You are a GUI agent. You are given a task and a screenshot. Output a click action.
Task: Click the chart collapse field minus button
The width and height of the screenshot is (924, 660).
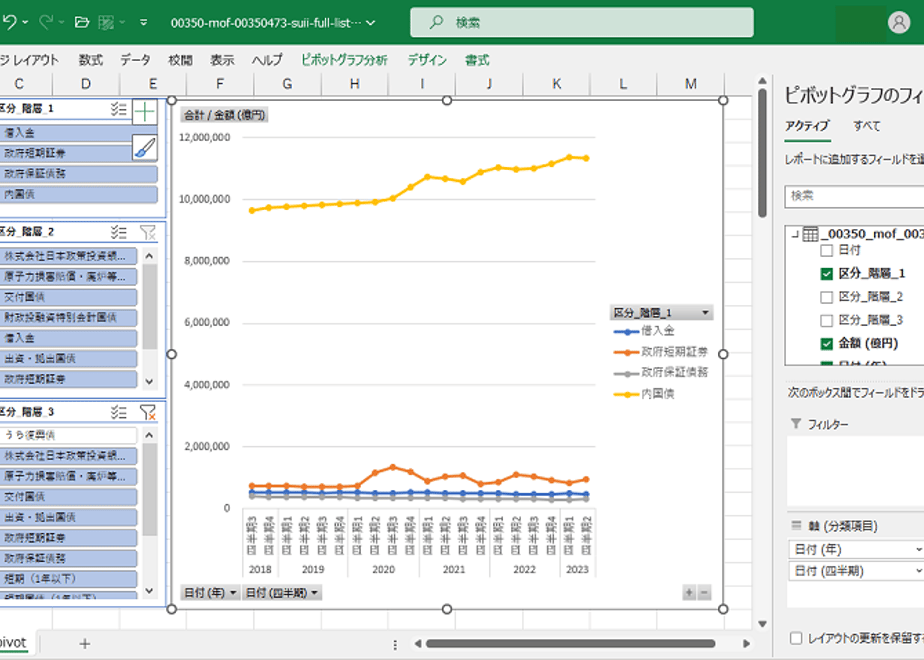click(704, 593)
